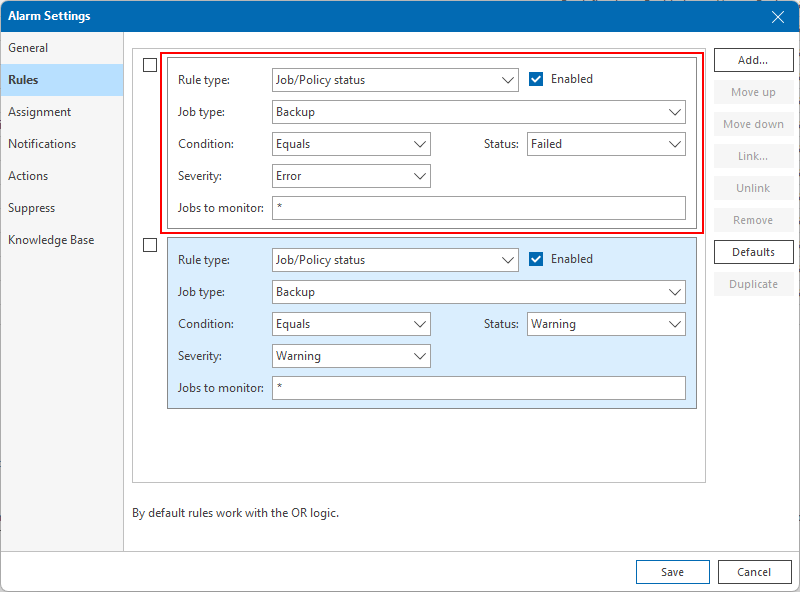
Task: Expand Job type dropdown in first rule
Action: [478, 112]
